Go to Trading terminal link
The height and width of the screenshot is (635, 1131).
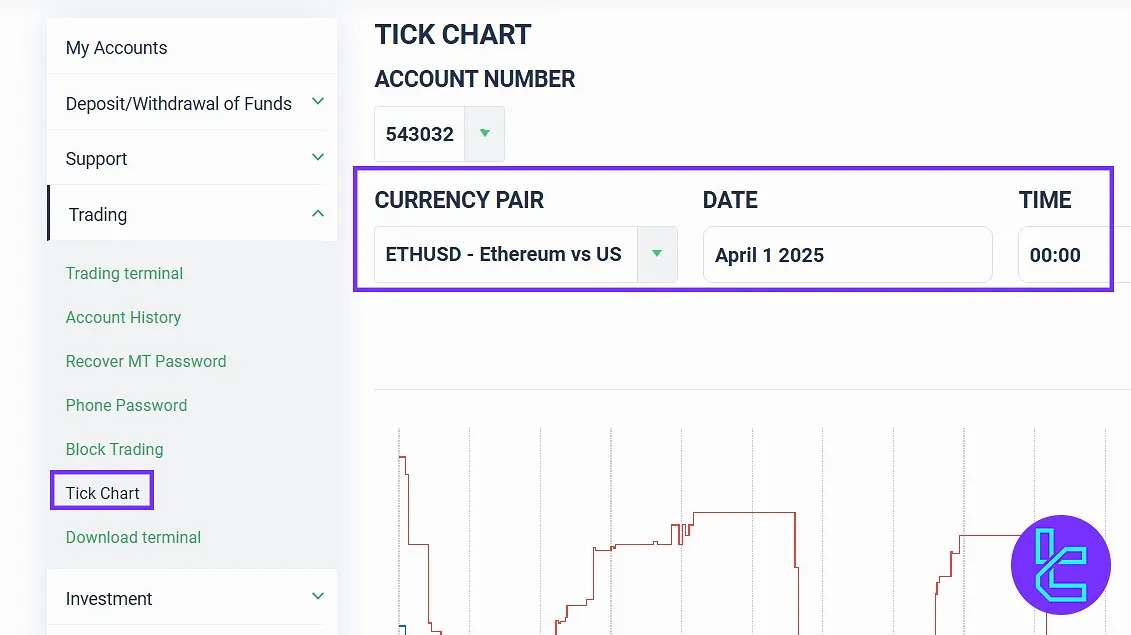pyautogui.click(x=124, y=273)
